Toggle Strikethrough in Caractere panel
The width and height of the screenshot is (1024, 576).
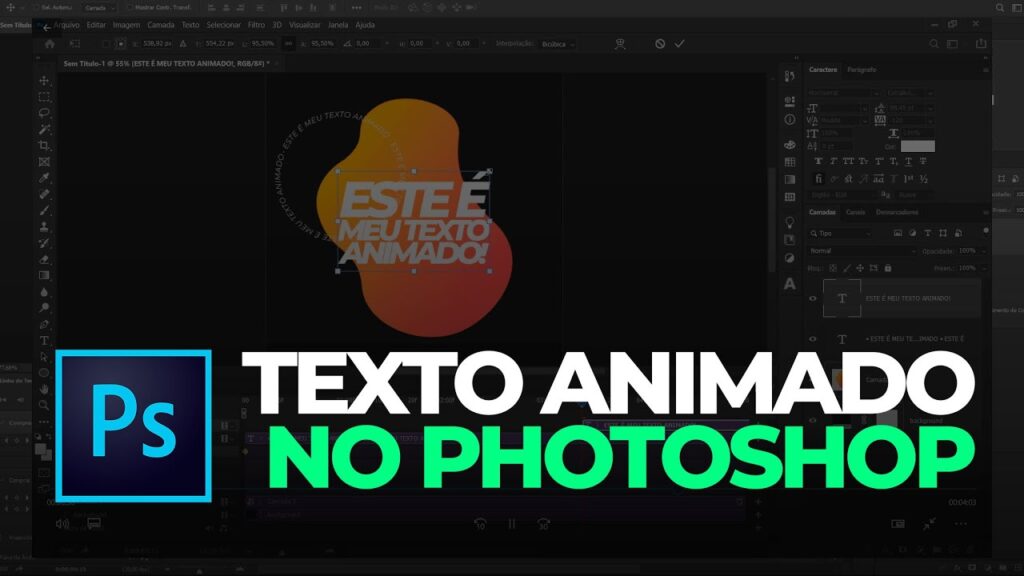[923, 161]
